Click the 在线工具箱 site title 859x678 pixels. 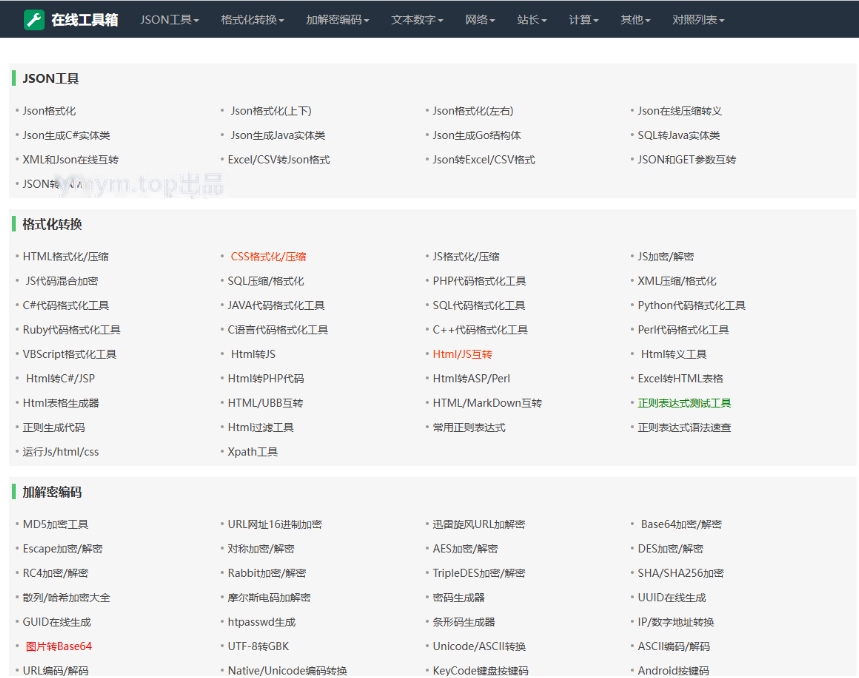click(85, 20)
